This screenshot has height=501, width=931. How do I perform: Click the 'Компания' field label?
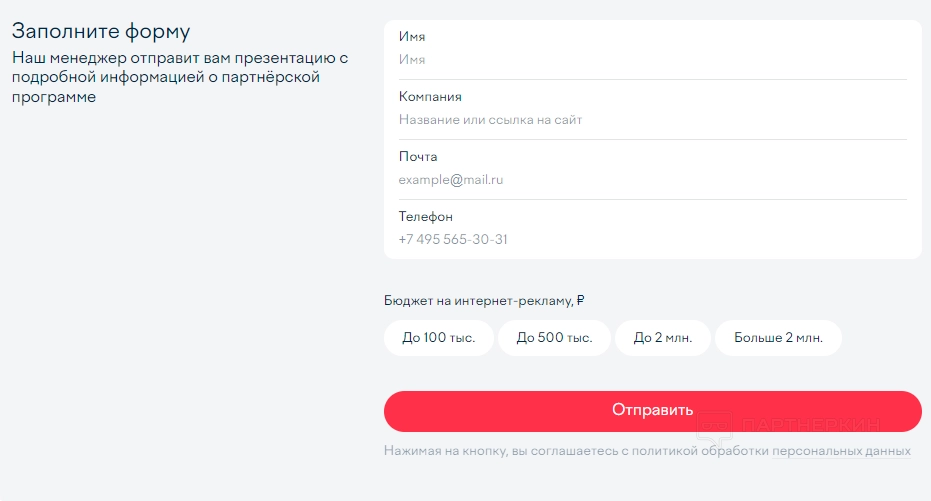430,97
